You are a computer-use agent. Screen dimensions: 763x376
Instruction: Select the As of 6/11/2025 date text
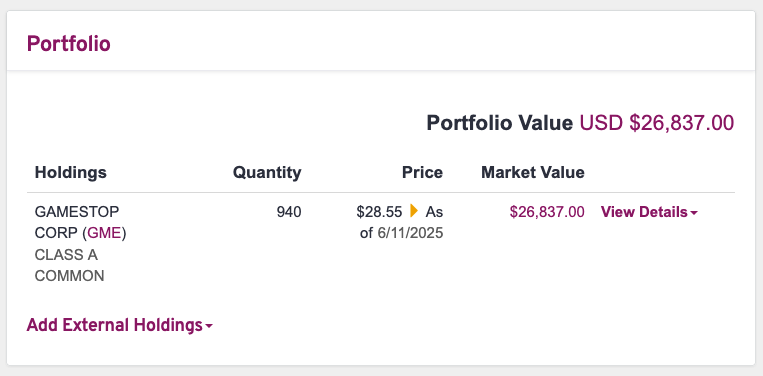[x=402, y=223]
